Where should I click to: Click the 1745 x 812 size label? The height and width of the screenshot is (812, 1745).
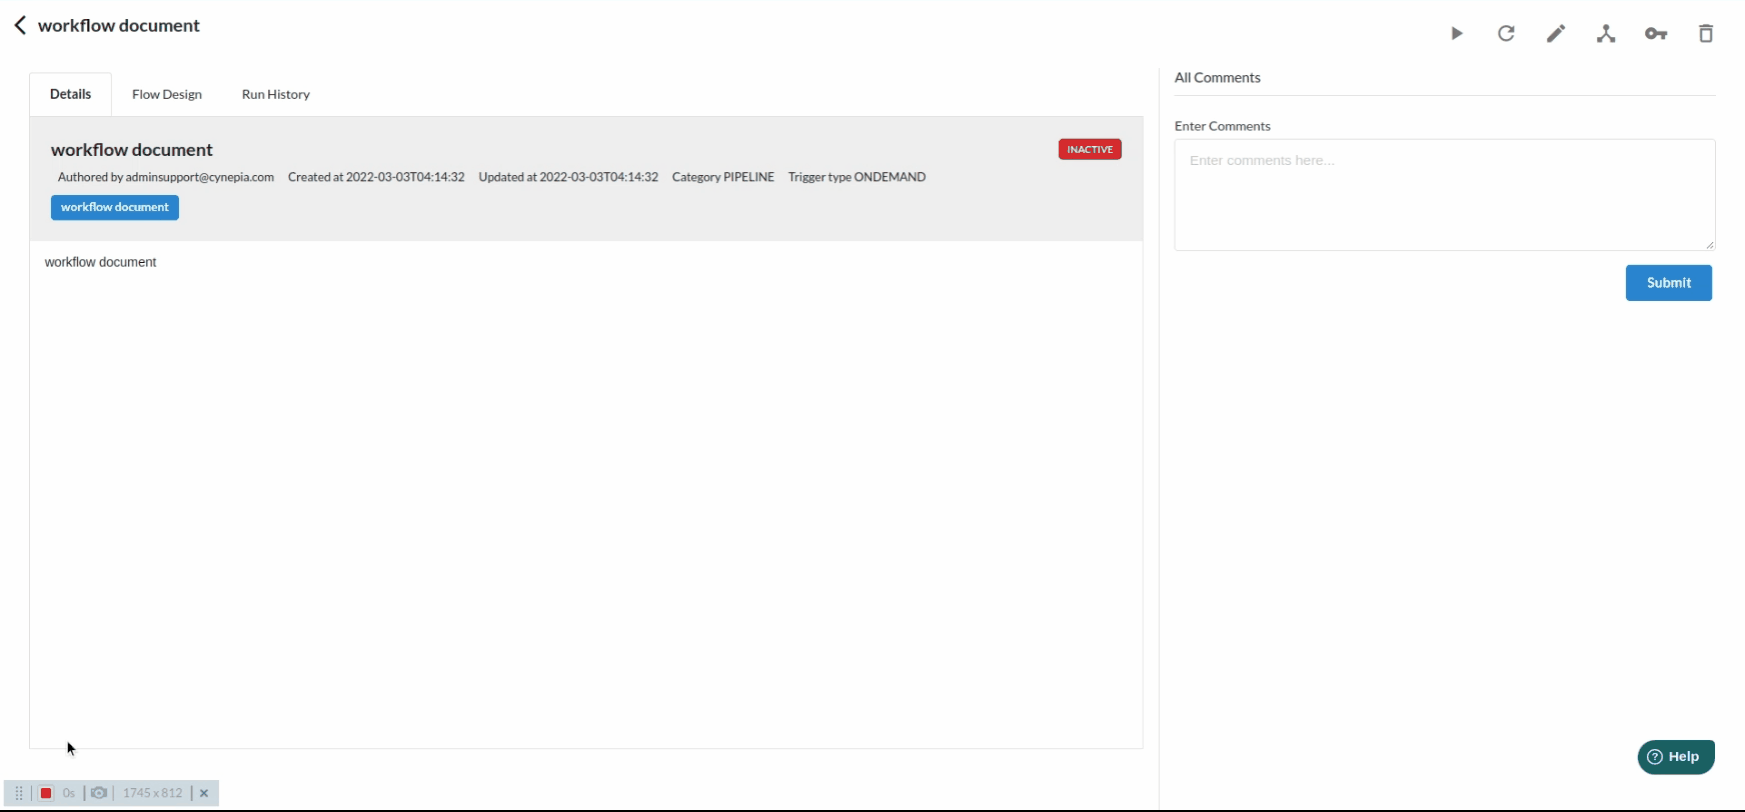tap(153, 793)
